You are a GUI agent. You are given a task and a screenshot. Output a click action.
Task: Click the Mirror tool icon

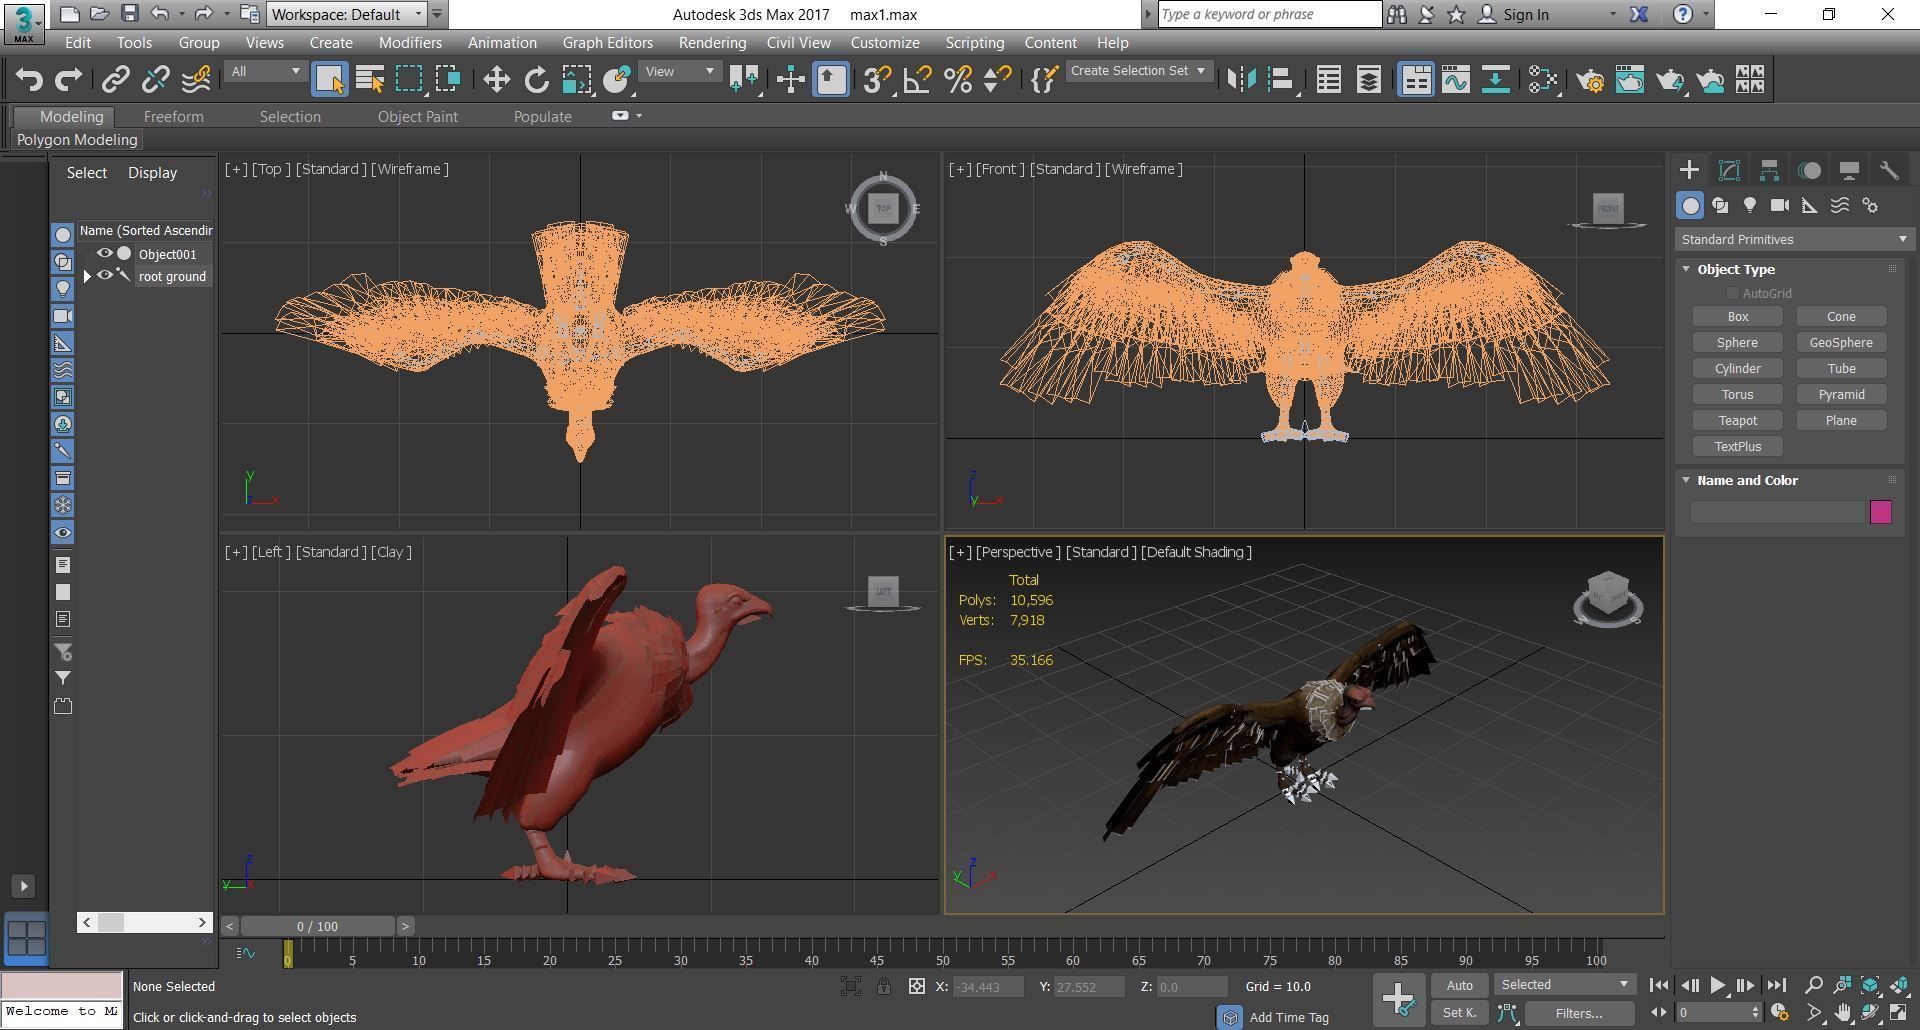click(1241, 79)
